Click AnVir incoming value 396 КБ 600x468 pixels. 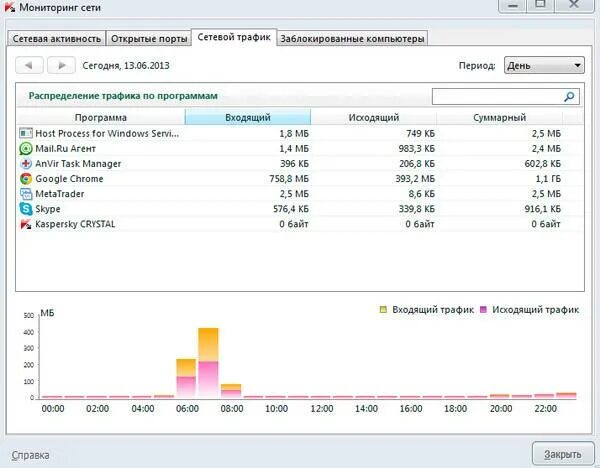[x=294, y=164]
